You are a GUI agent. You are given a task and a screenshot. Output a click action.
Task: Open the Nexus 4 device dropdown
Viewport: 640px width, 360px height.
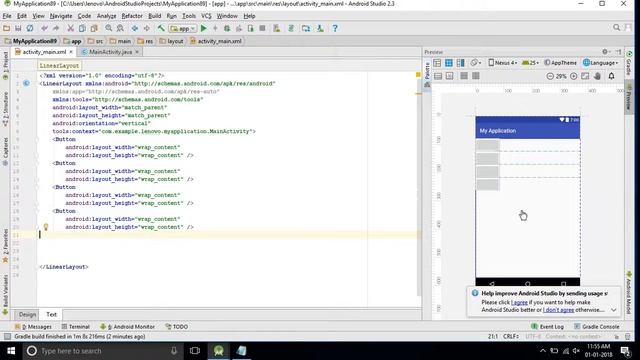pyautogui.click(x=503, y=63)
